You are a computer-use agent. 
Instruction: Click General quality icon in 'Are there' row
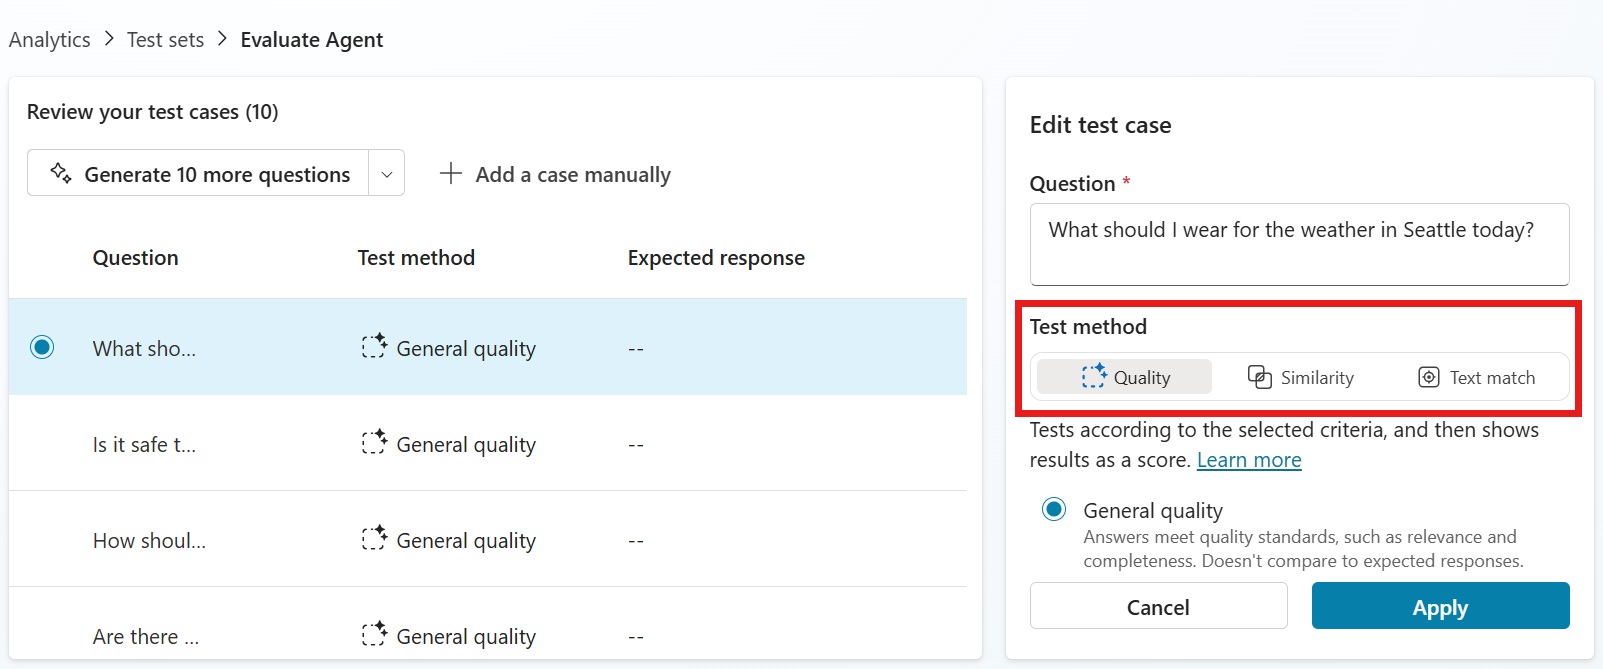pos(374,635)
